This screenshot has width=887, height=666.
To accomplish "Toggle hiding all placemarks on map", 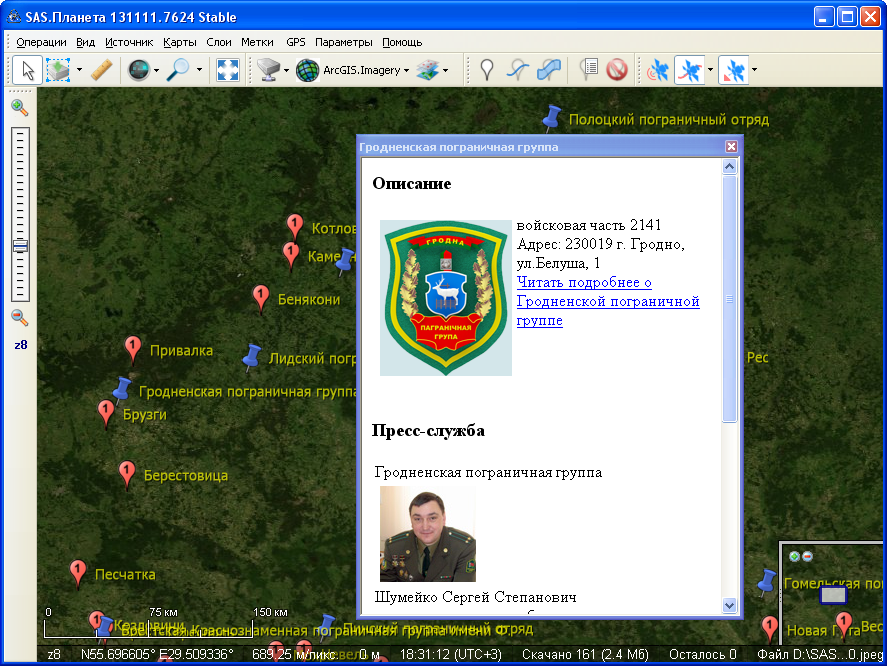I will (x=618, y=70).
